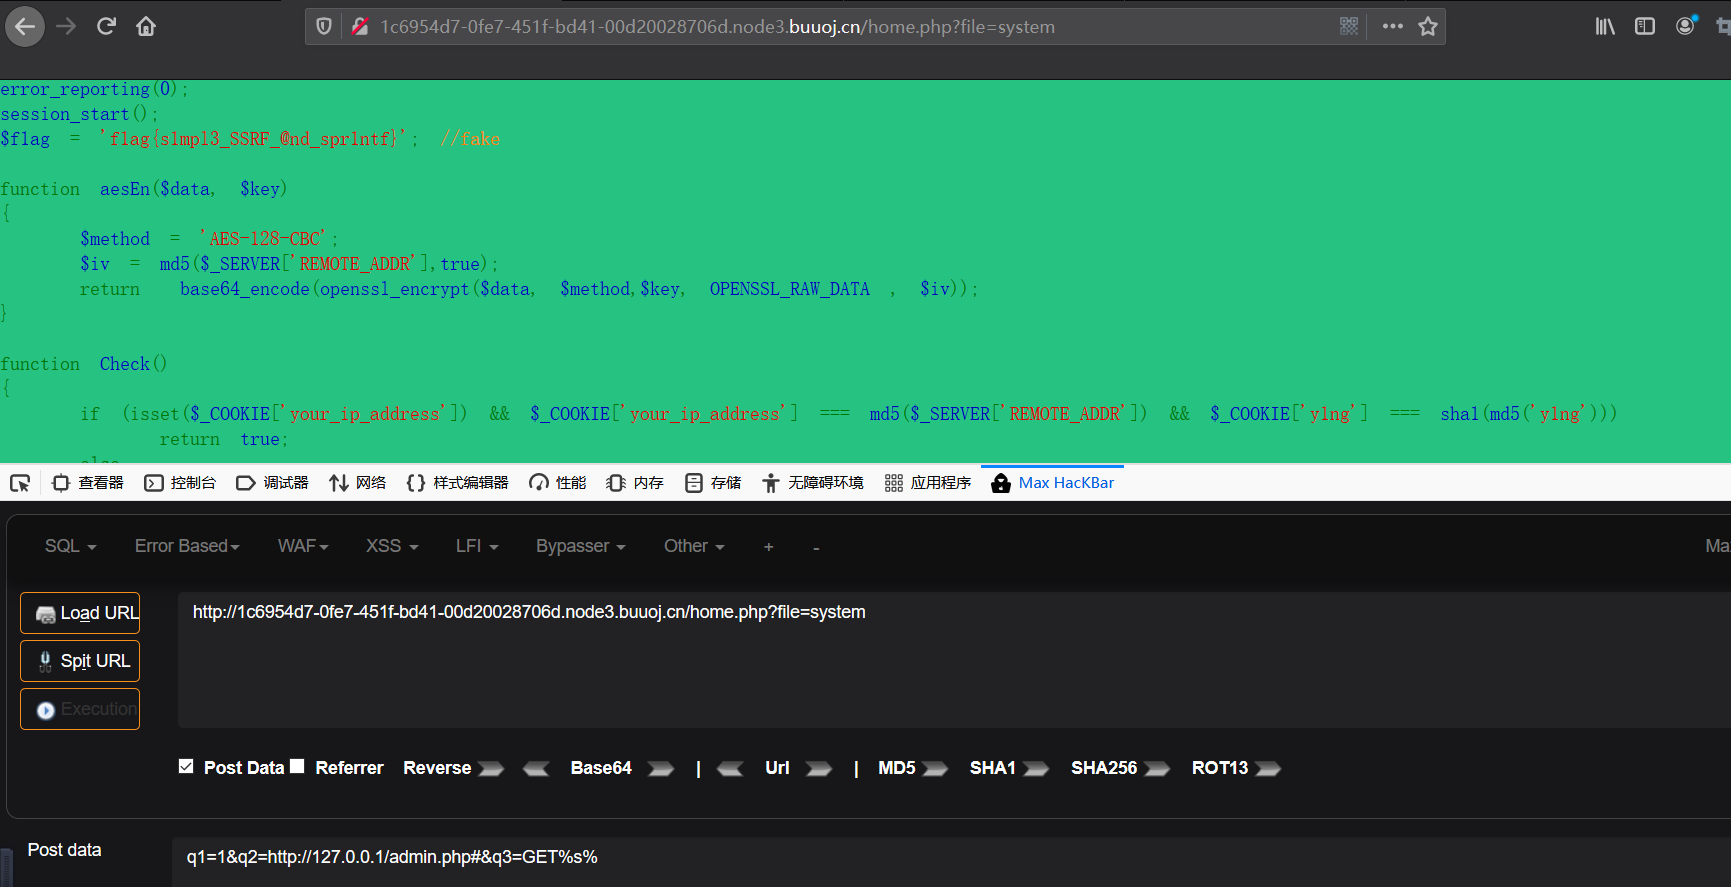Open the XSS dropdown in HackBar
The image size is (1731, 887).
[391, 546]
